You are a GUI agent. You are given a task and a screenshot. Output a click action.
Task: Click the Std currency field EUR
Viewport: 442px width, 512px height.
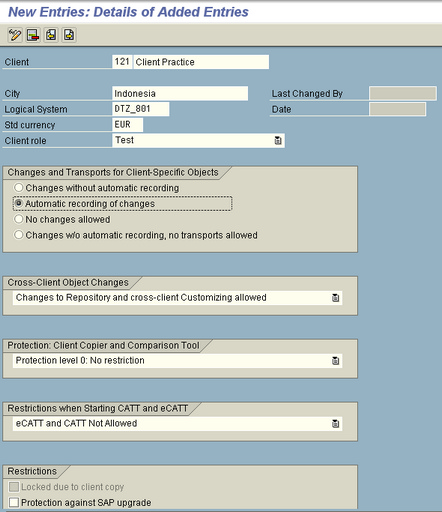pyautogui.click(x=128, y=125)
